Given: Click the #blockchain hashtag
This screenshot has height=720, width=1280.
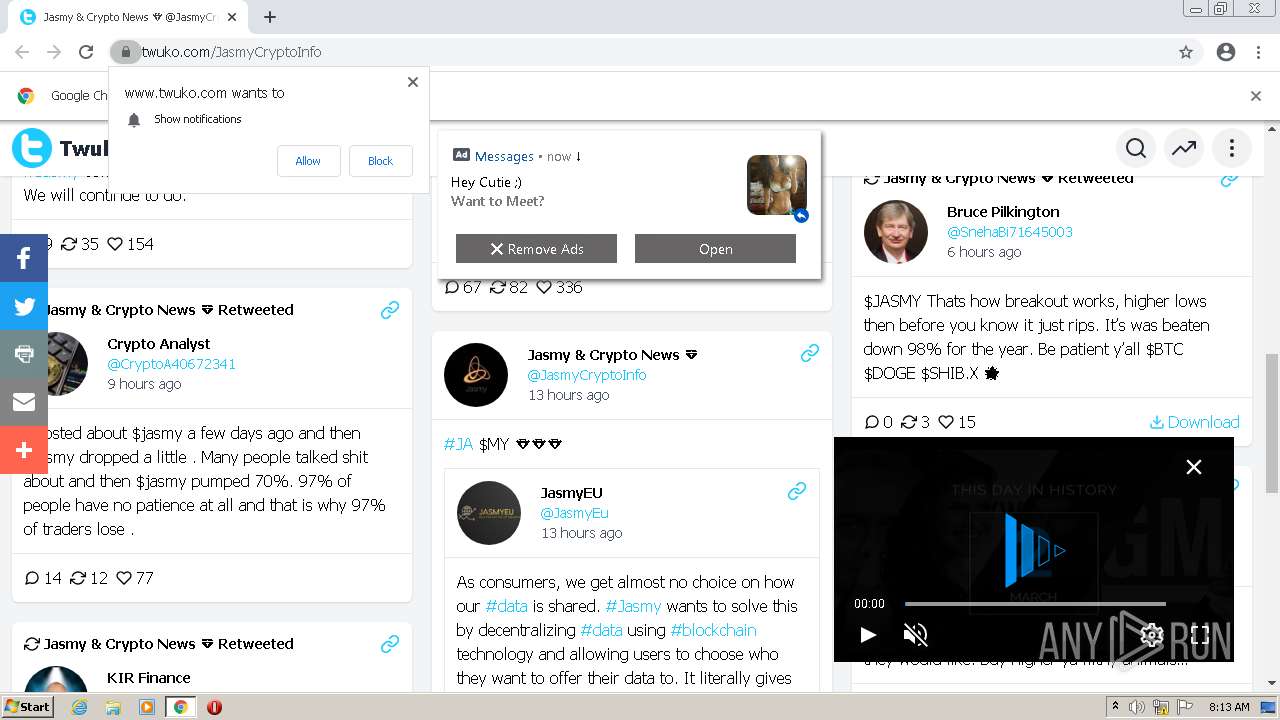Looking at the screenshot, I should pos(713,630).
